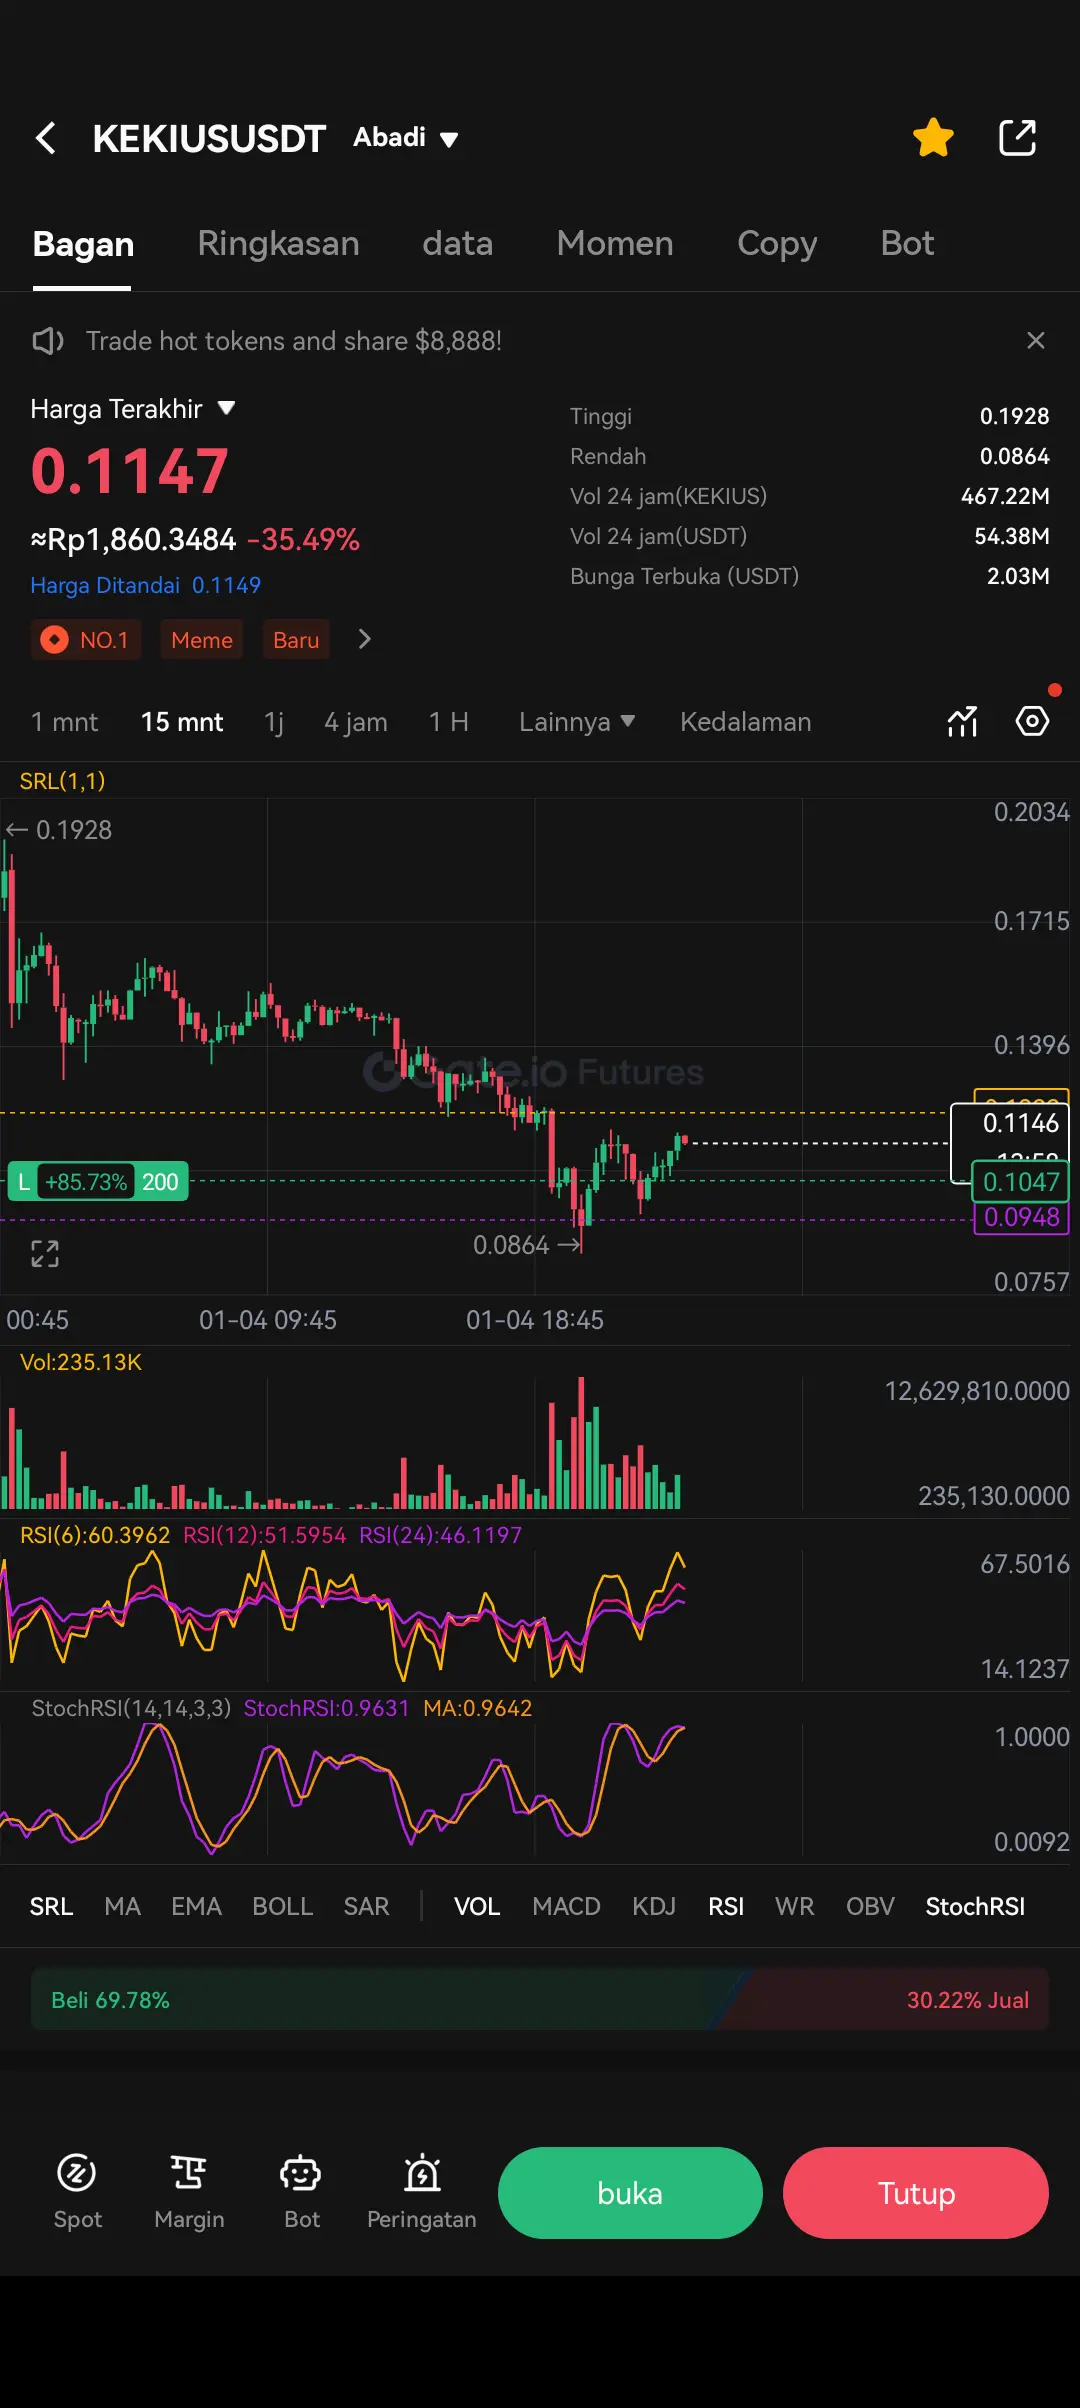Dismiss the Trade hot tokens banner
Viewport: 1080px width, 2408px height.
point(1036,341)
